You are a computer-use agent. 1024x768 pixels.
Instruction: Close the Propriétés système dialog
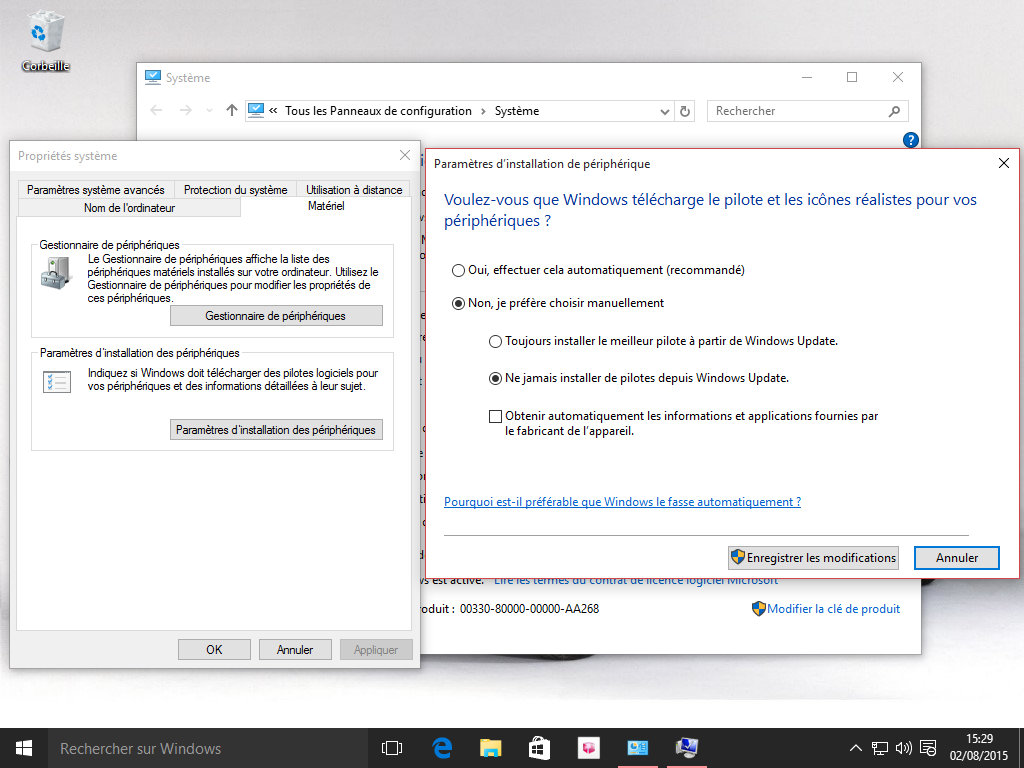[x=405, y=155]
